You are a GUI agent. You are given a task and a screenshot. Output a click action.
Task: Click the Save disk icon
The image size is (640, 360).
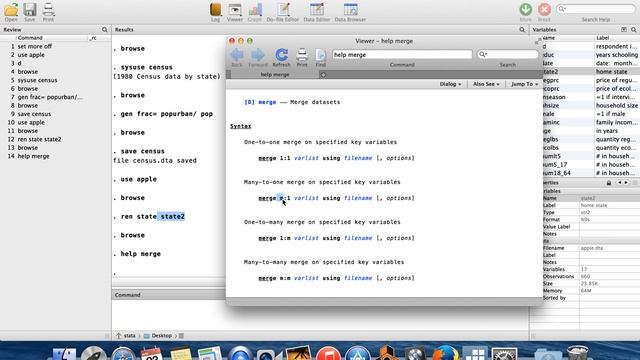(x=29, y=11)
